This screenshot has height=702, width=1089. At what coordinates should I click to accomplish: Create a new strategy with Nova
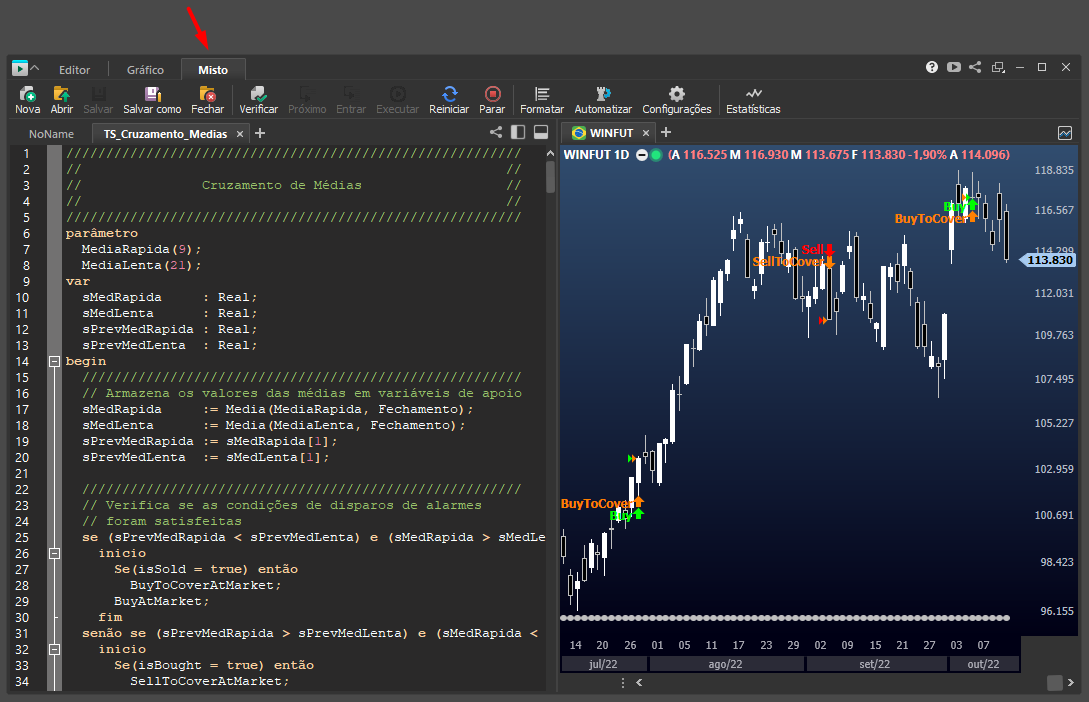[28, 100]
